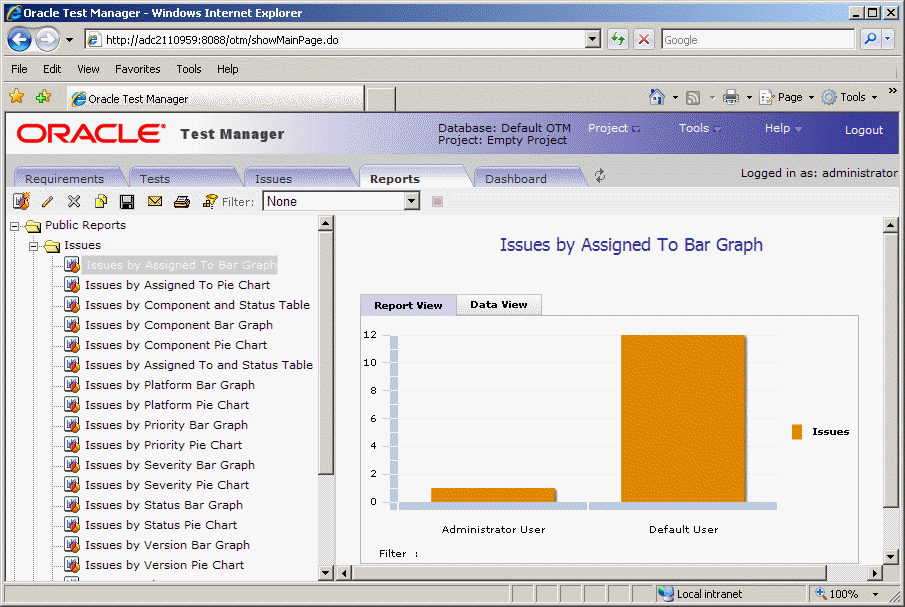Click the report tree vertical scrollbar down arrow

pos(326,573)
